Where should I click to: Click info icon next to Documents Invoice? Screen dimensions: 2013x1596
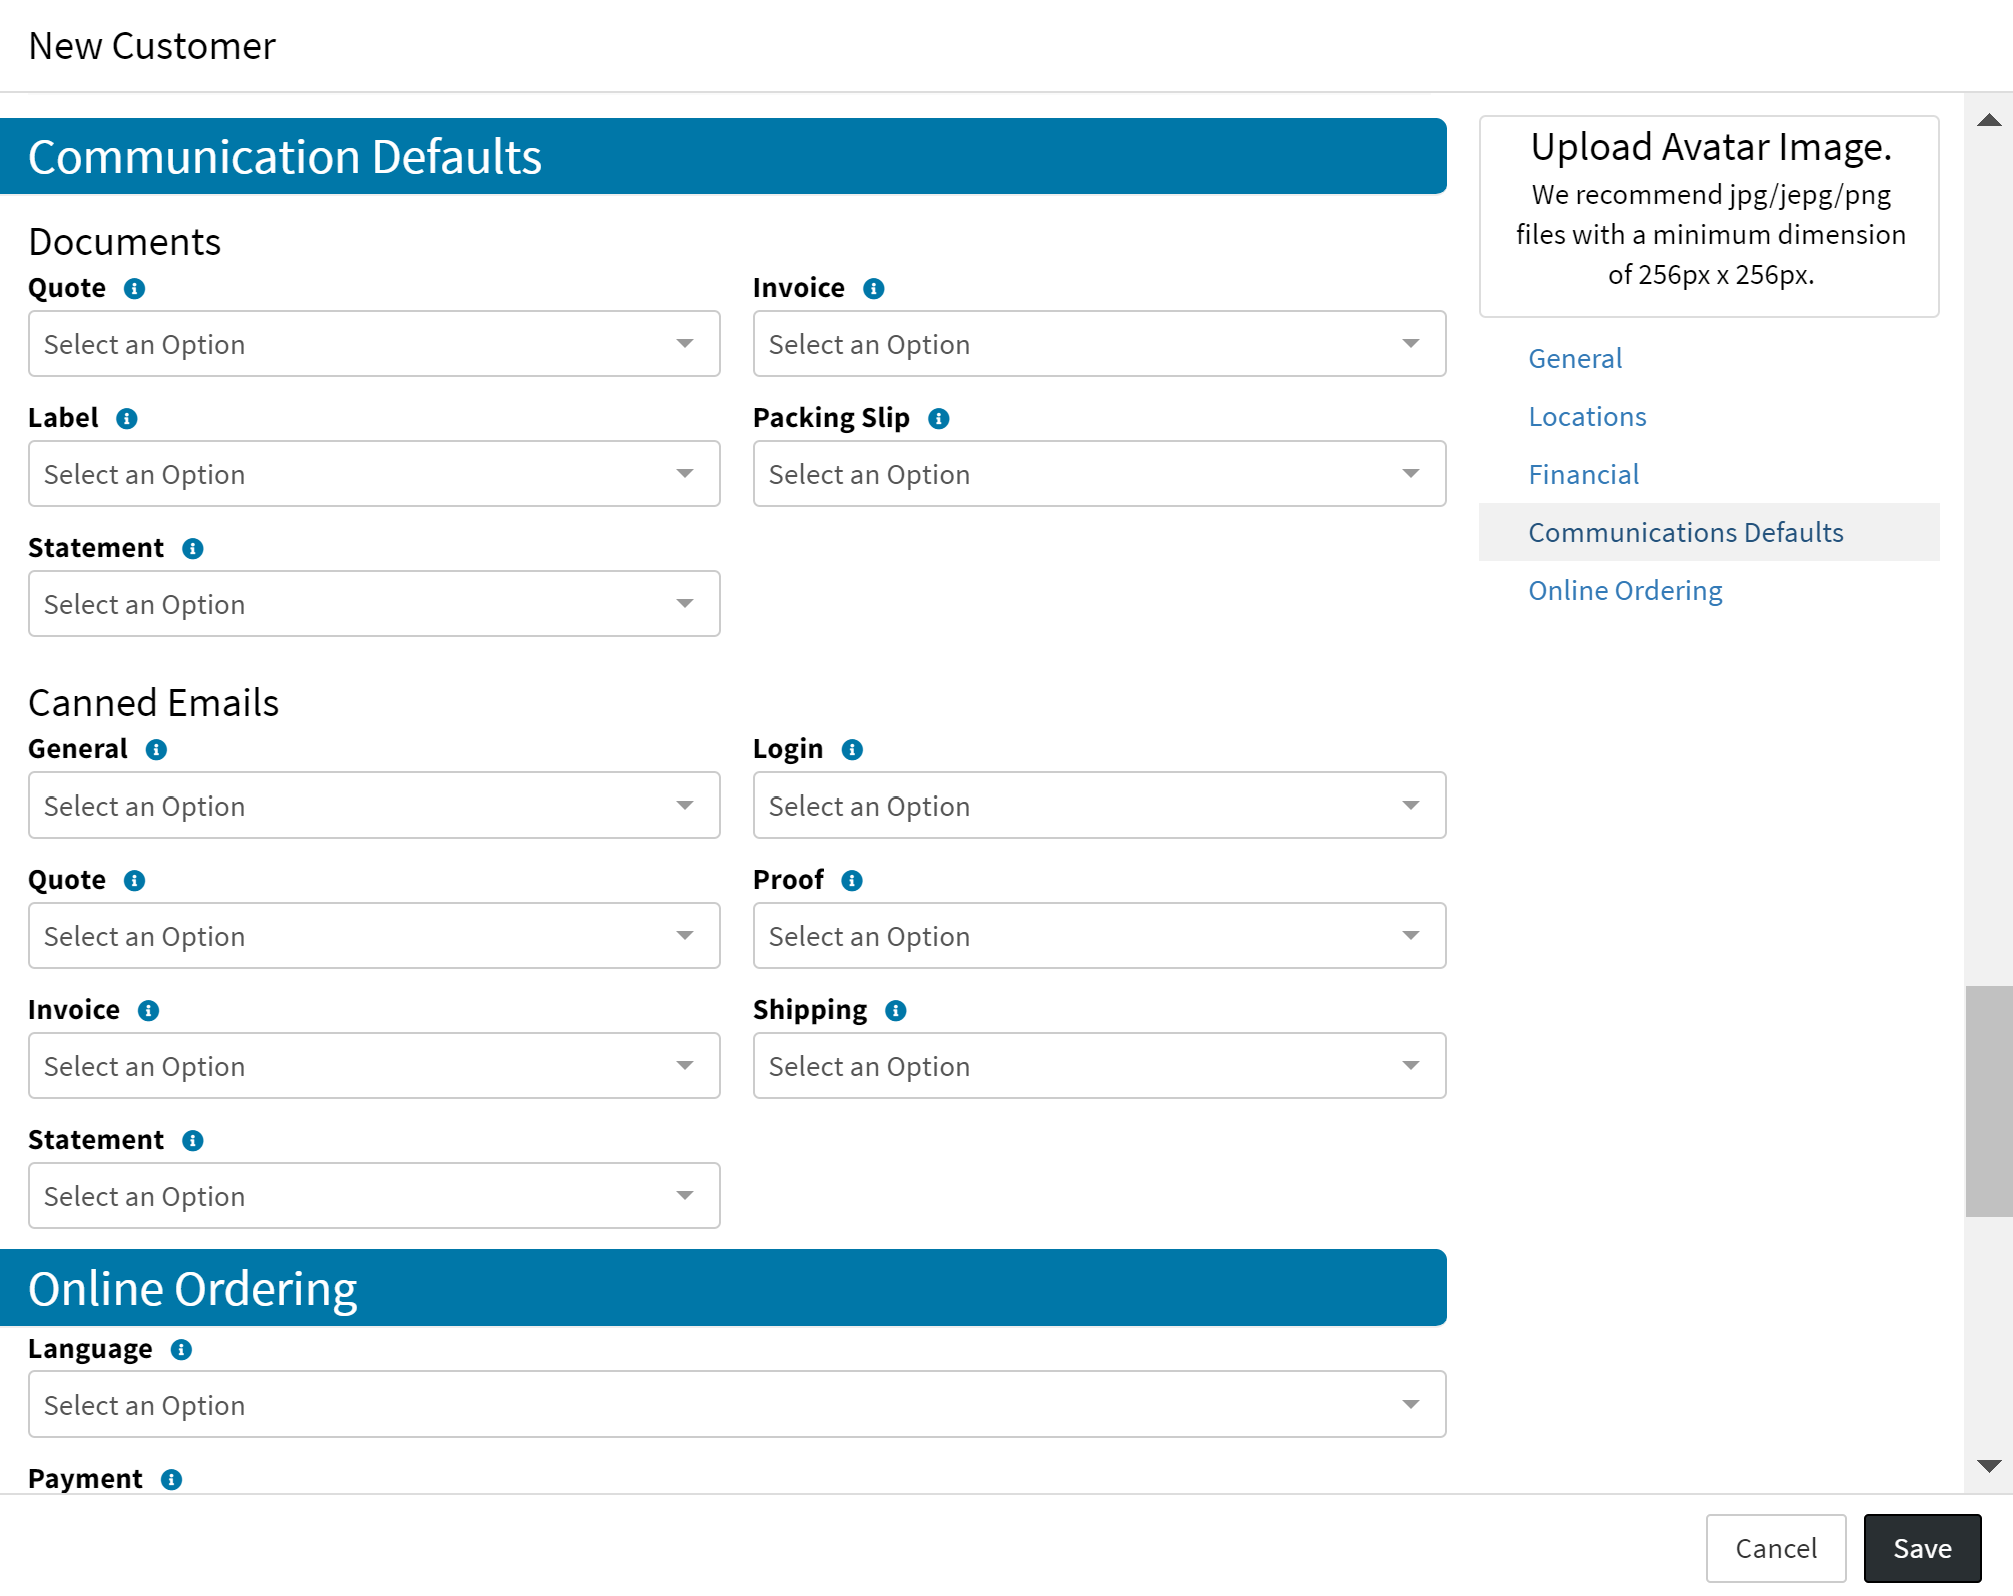click(x=874, y=289)
